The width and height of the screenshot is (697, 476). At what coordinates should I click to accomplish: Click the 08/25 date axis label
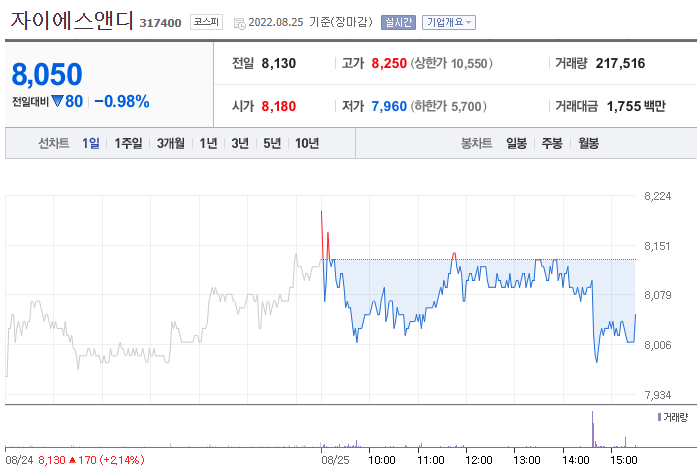pos(335,460)
